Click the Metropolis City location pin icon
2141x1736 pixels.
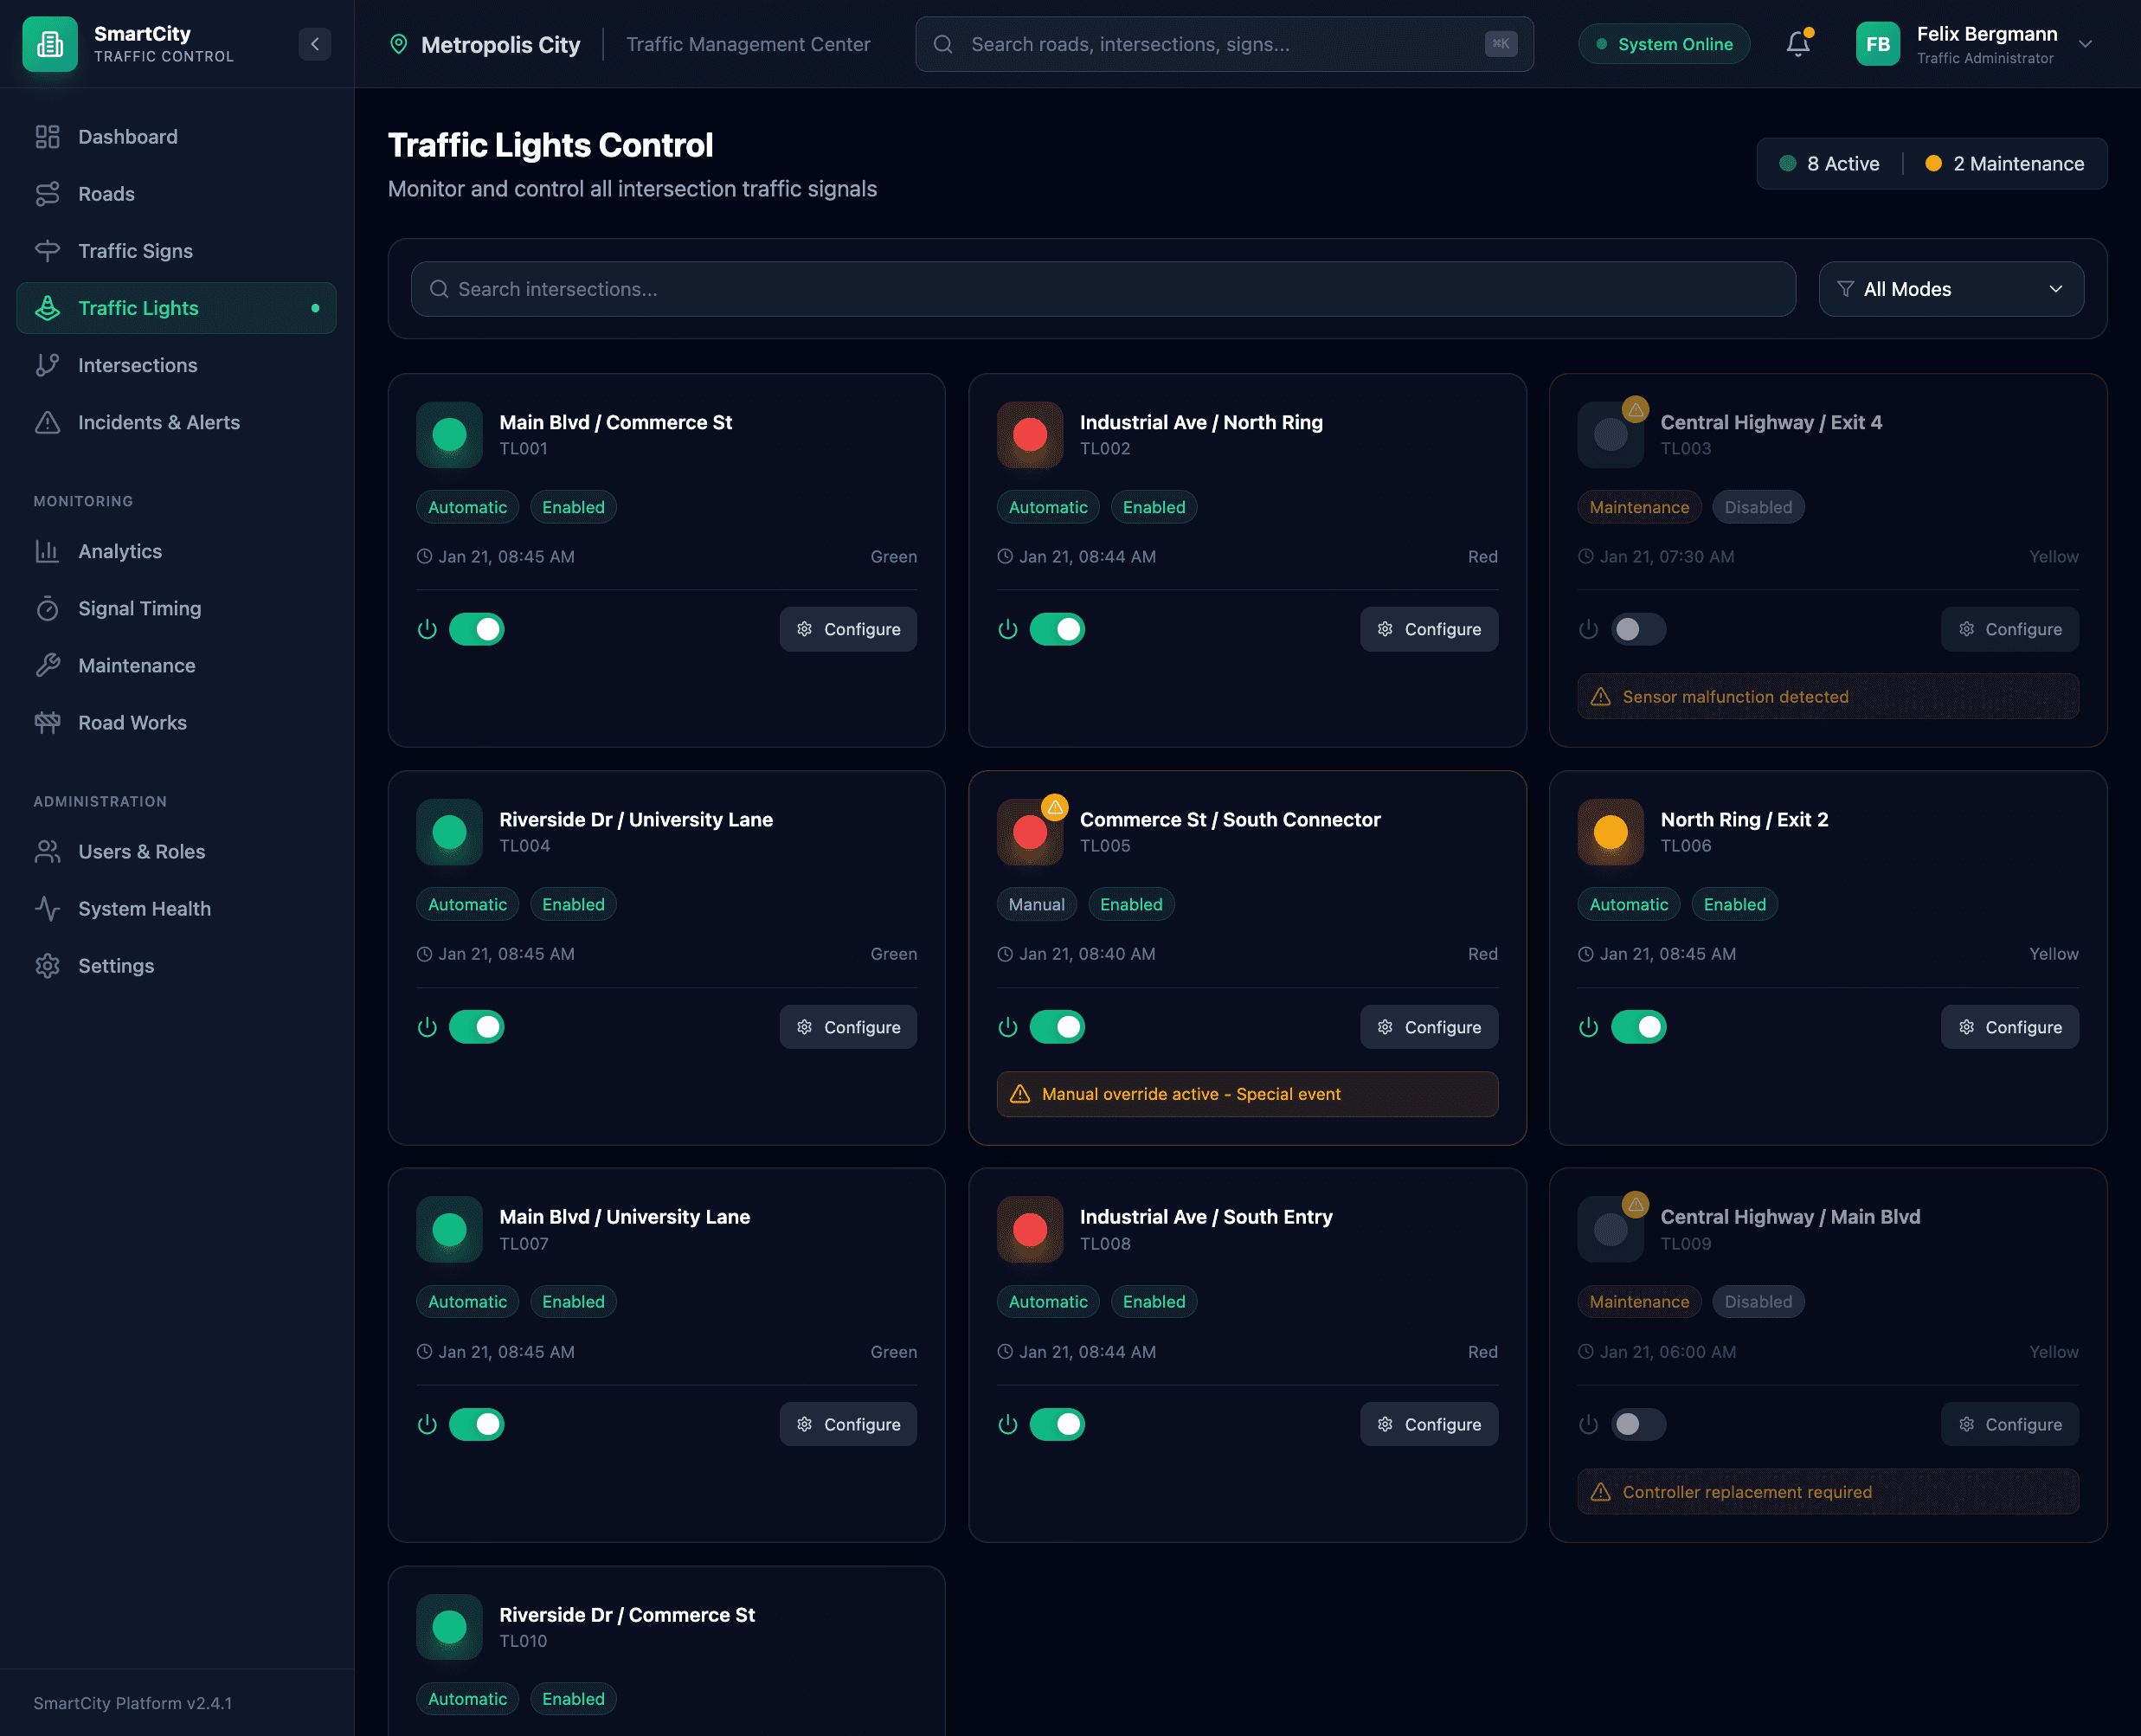tap(398, 44)
